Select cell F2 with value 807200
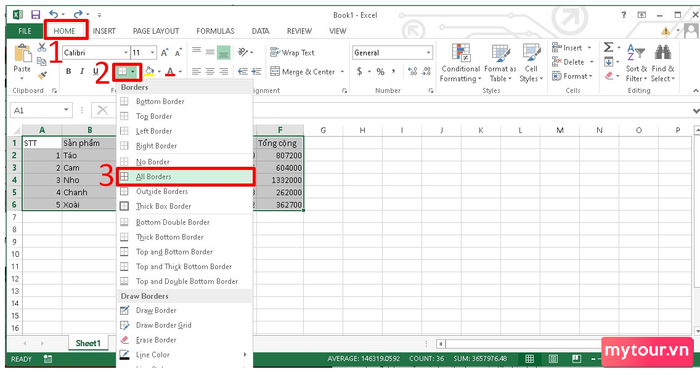This screenshot has width=700, height=375. tap(280, 156)
